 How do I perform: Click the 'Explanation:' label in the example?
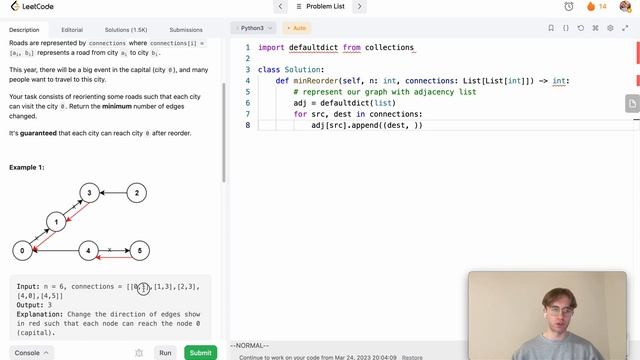pos(40,314)
